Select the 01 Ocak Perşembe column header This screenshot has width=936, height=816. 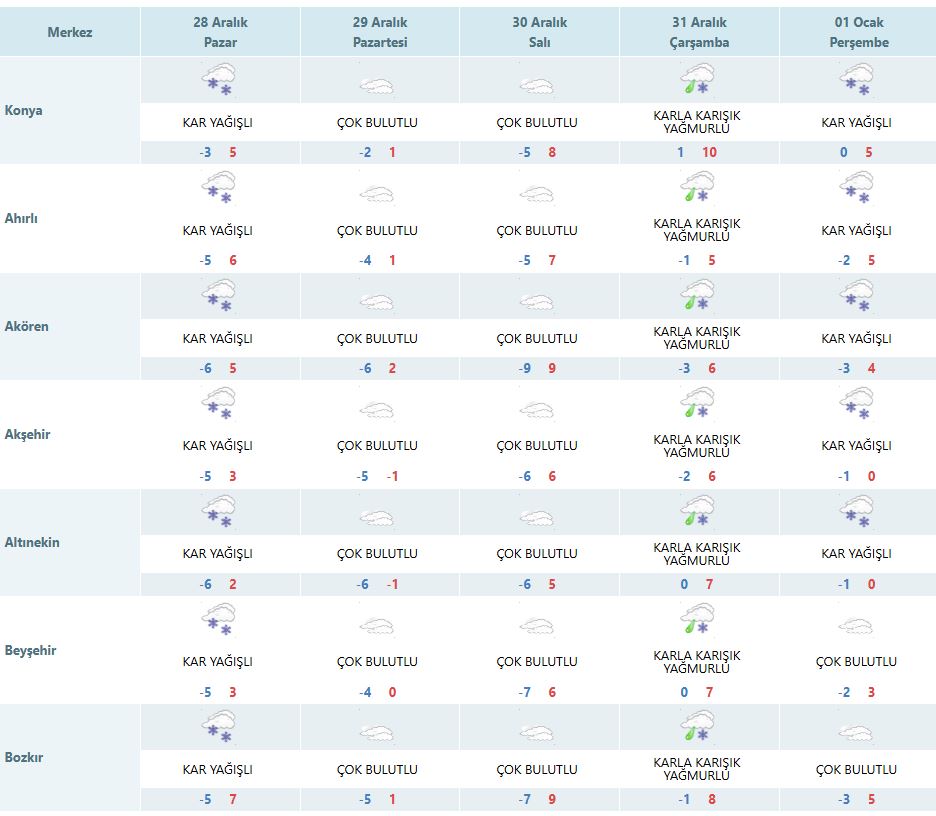pos(858,33)
